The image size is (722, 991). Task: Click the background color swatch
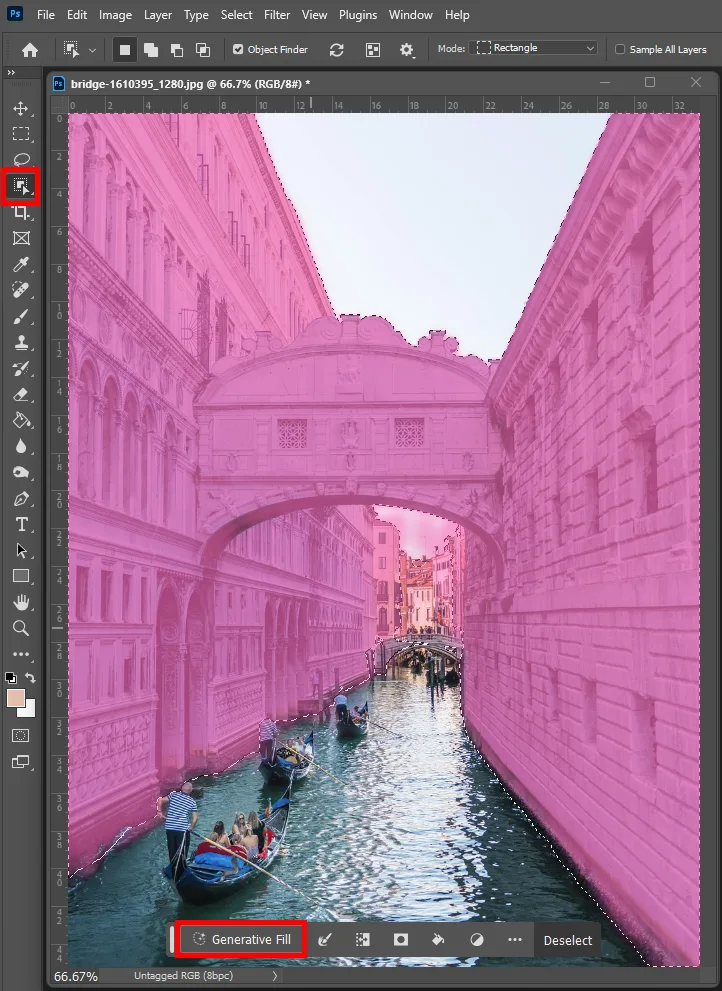pos(30,711)
